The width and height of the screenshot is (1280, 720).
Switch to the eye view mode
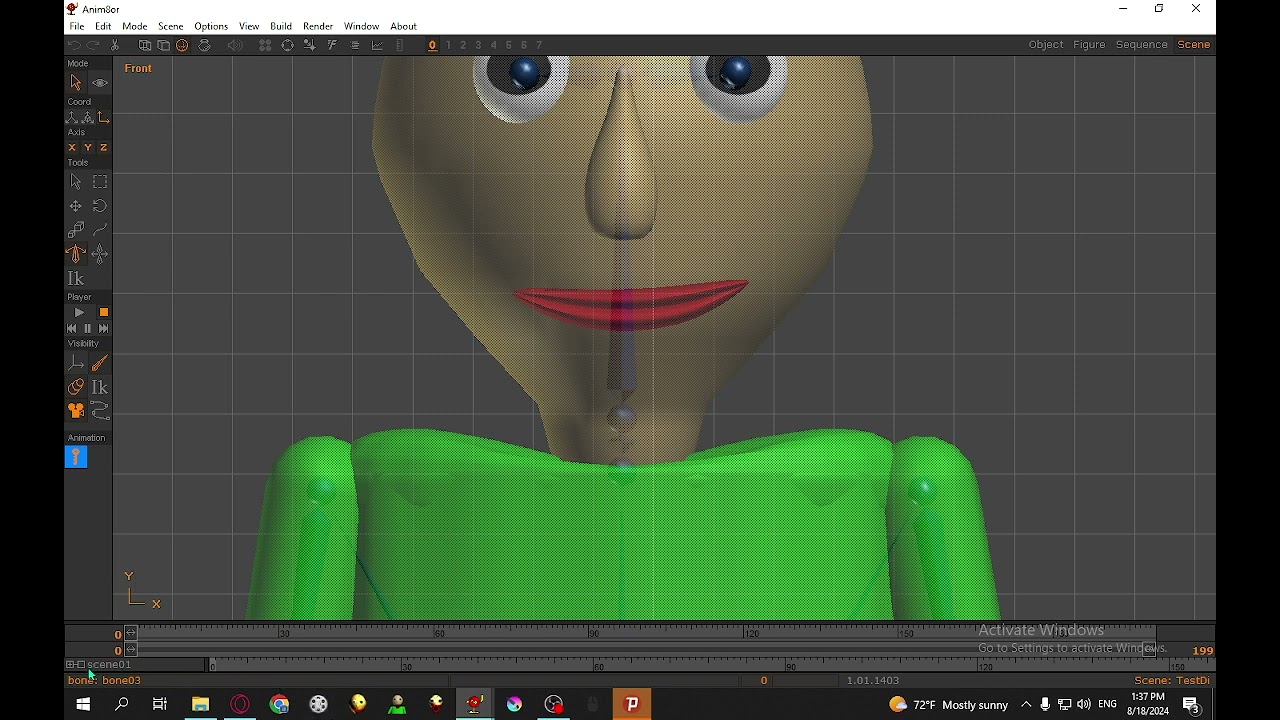[100, 83]
